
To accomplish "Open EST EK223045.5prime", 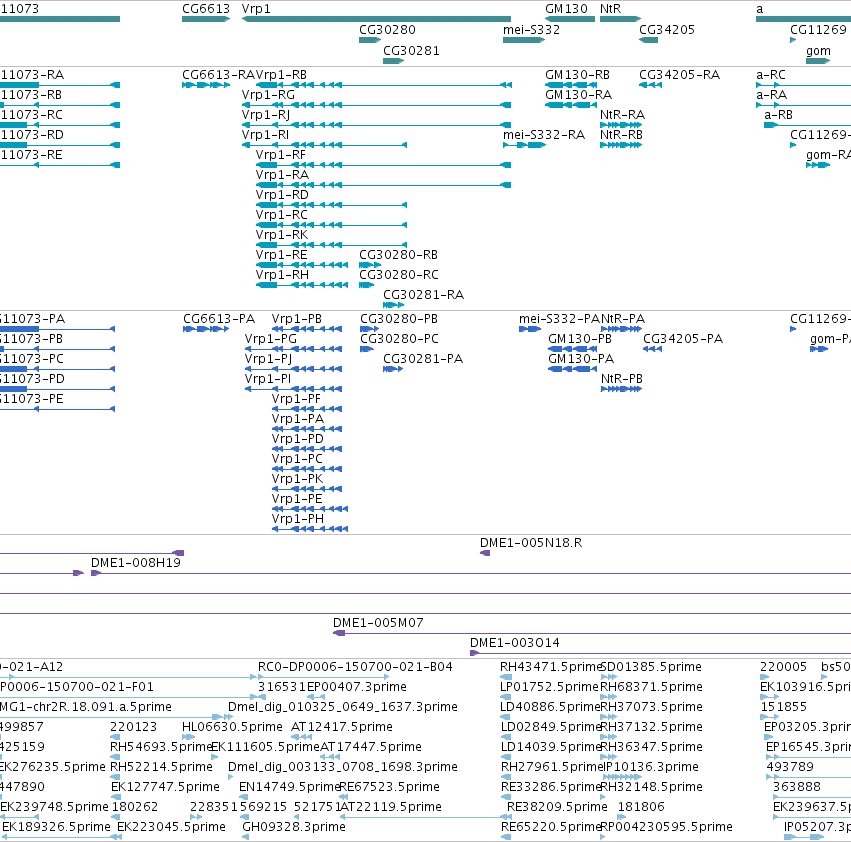I will (119, 838).
